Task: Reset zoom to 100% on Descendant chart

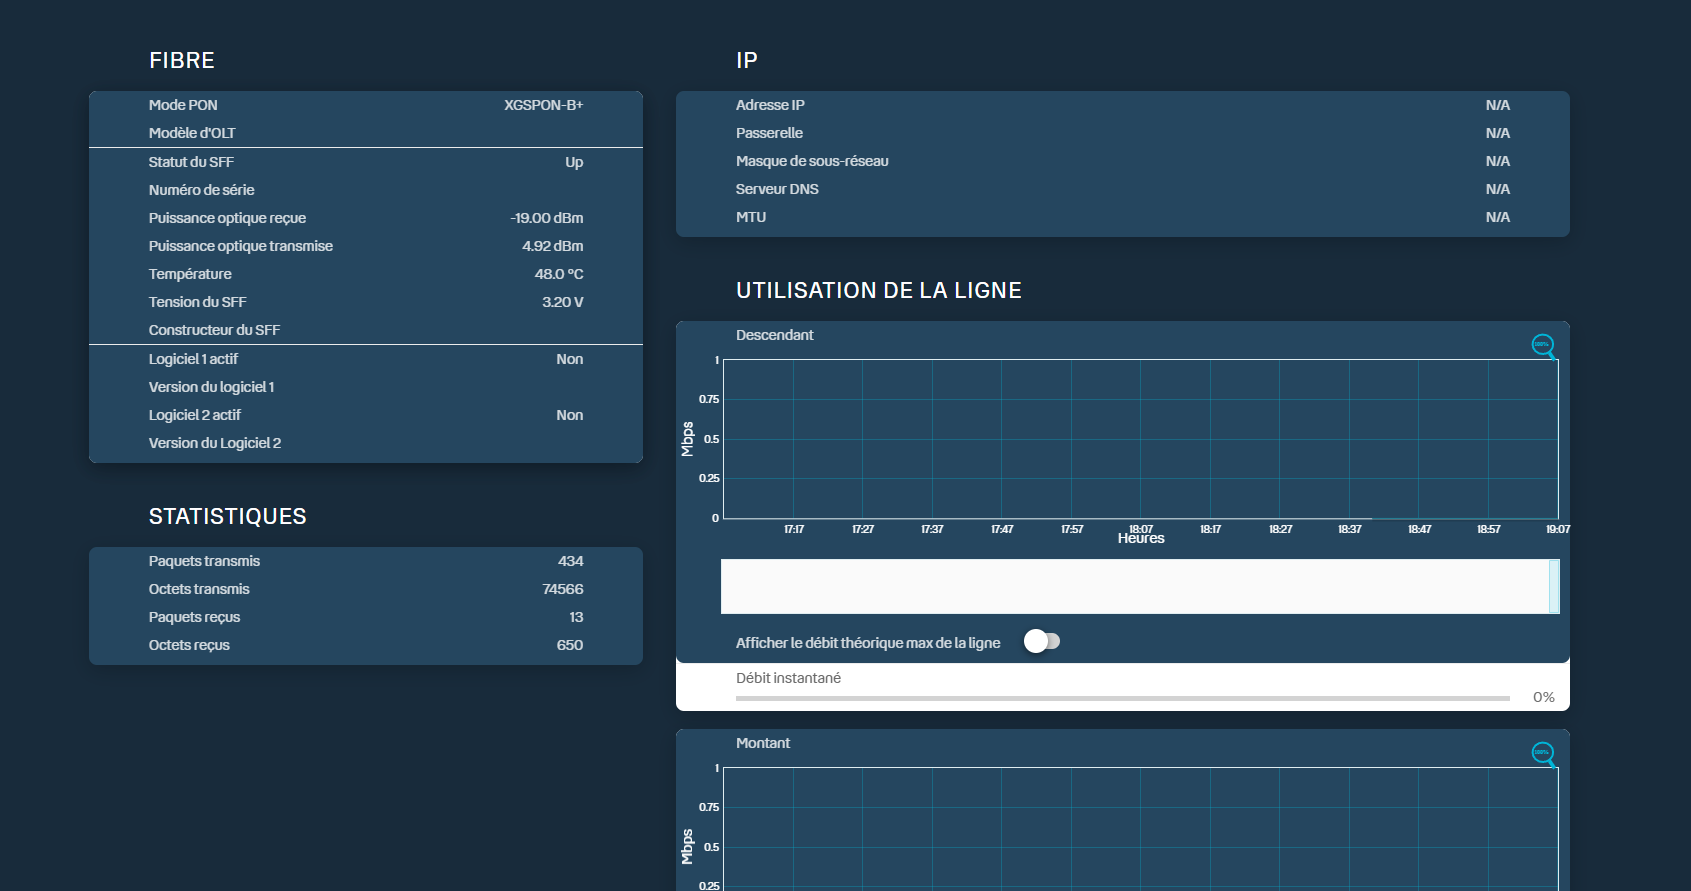Action: coord(1542,345)
